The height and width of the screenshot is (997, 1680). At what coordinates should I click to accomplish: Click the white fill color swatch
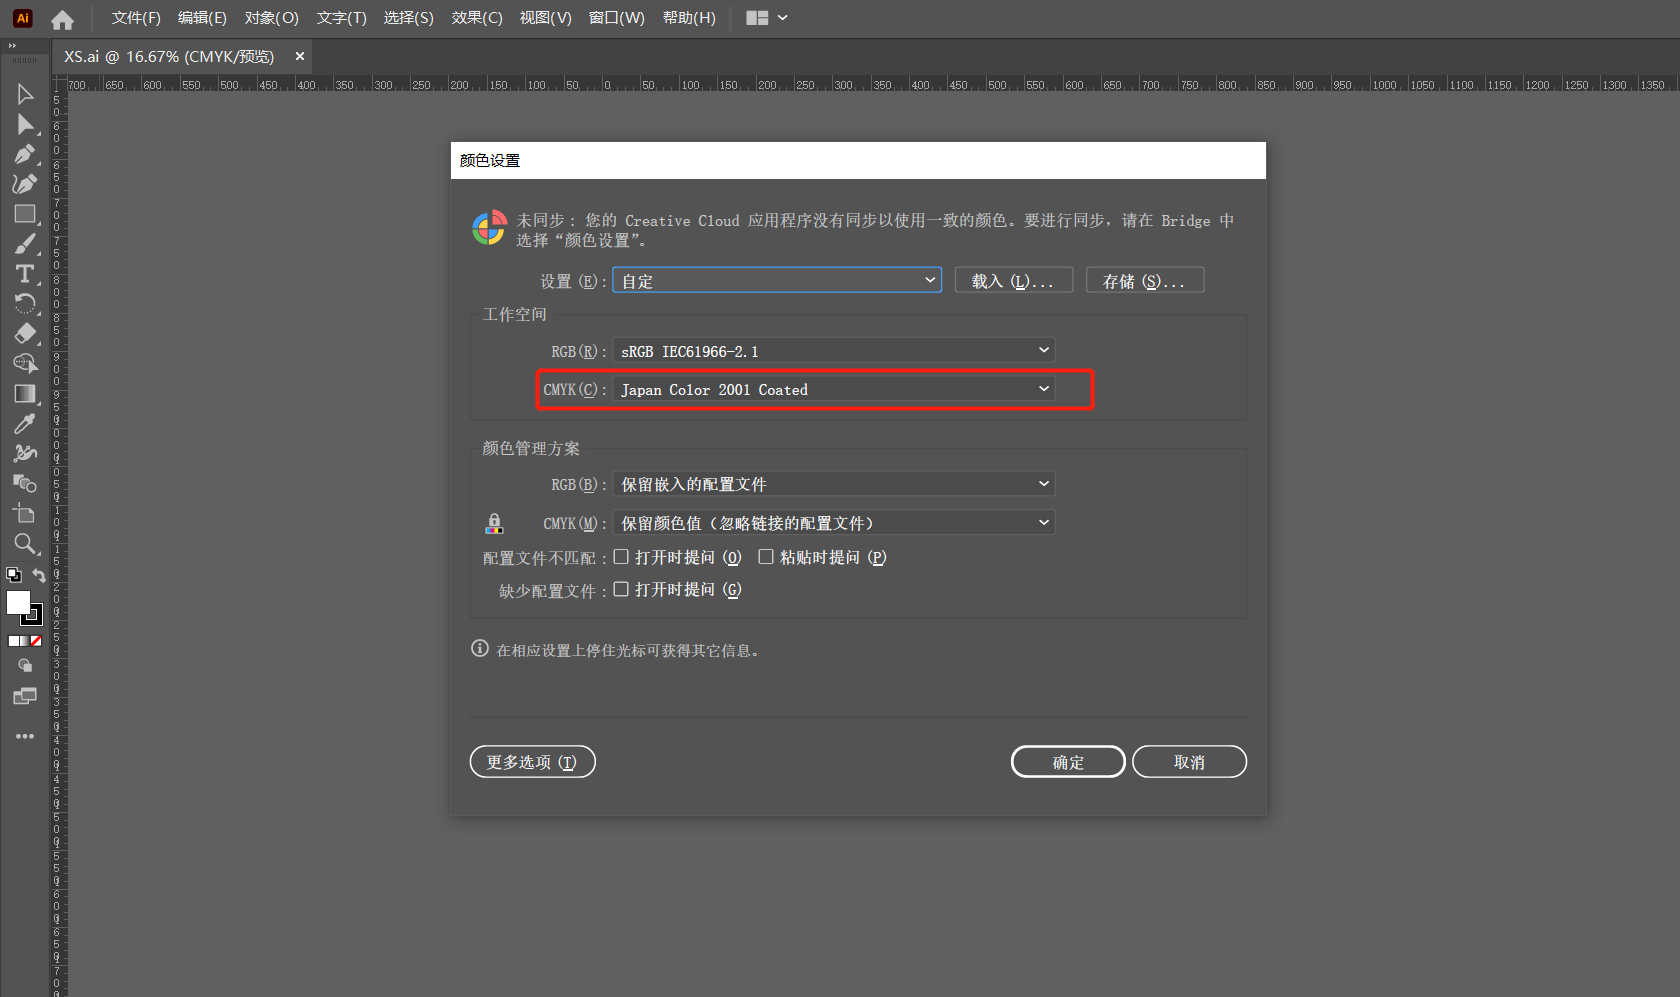click(x=20, y=603)
